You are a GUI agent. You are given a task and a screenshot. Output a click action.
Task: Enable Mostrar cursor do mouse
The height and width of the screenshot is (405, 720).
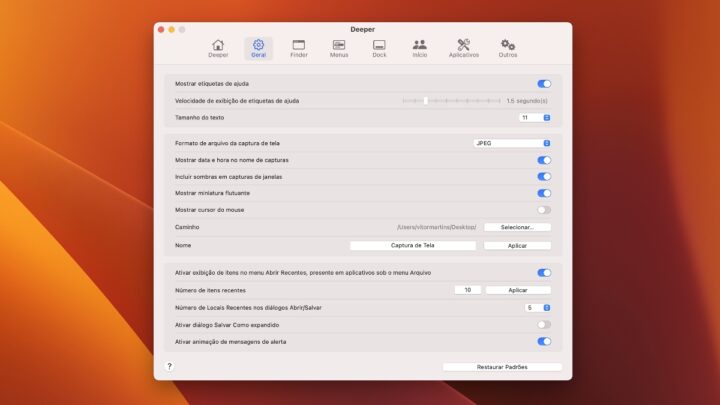point(544,210)
